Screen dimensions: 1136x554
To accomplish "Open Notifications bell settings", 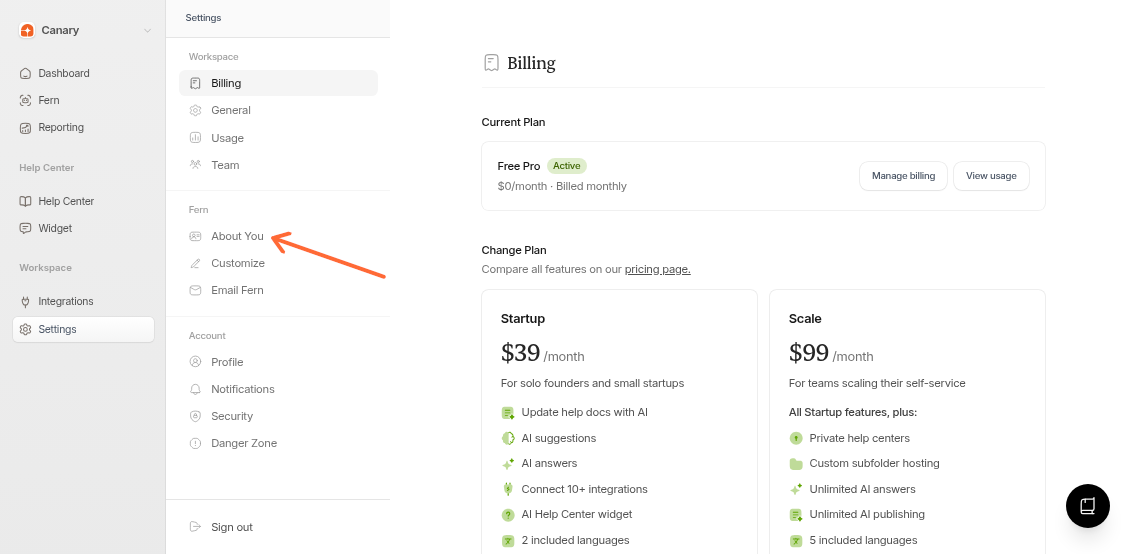I will click(242, 389).
